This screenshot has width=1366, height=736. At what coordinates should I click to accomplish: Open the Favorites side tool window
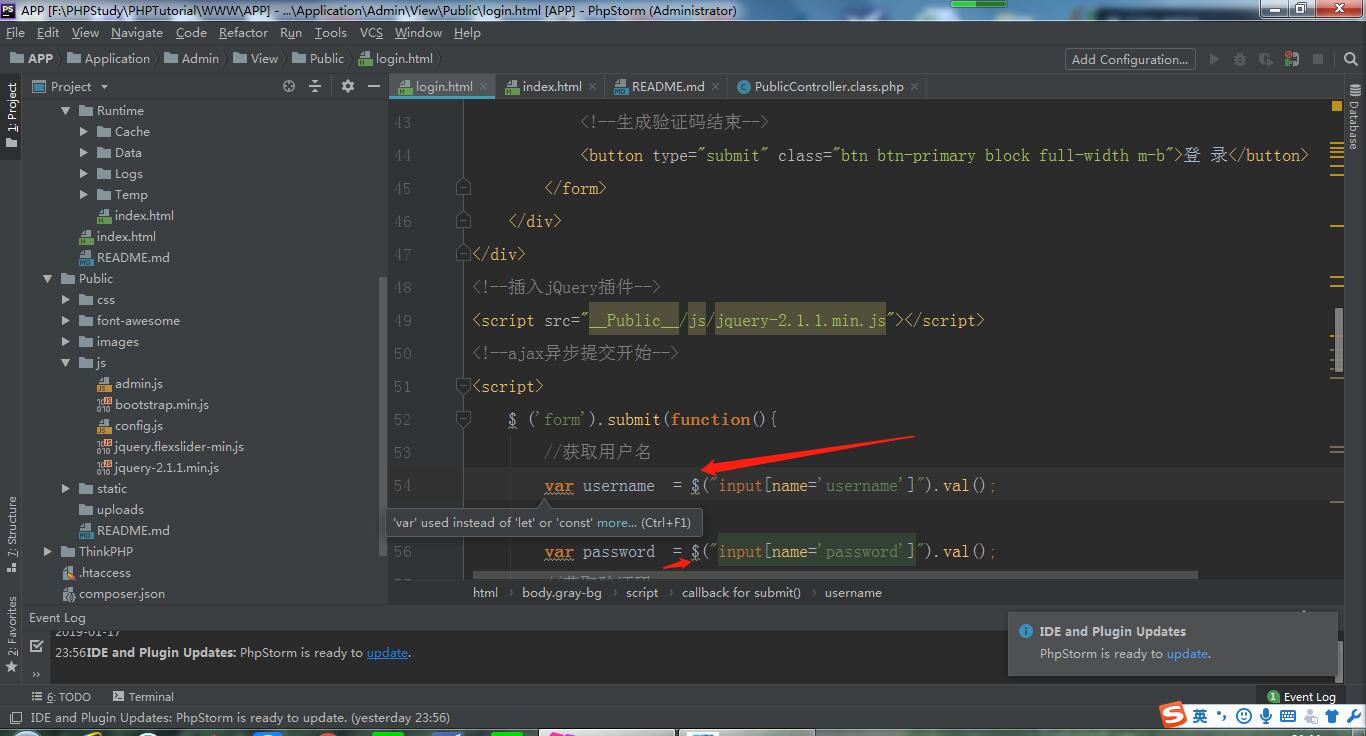coord(12,634)
